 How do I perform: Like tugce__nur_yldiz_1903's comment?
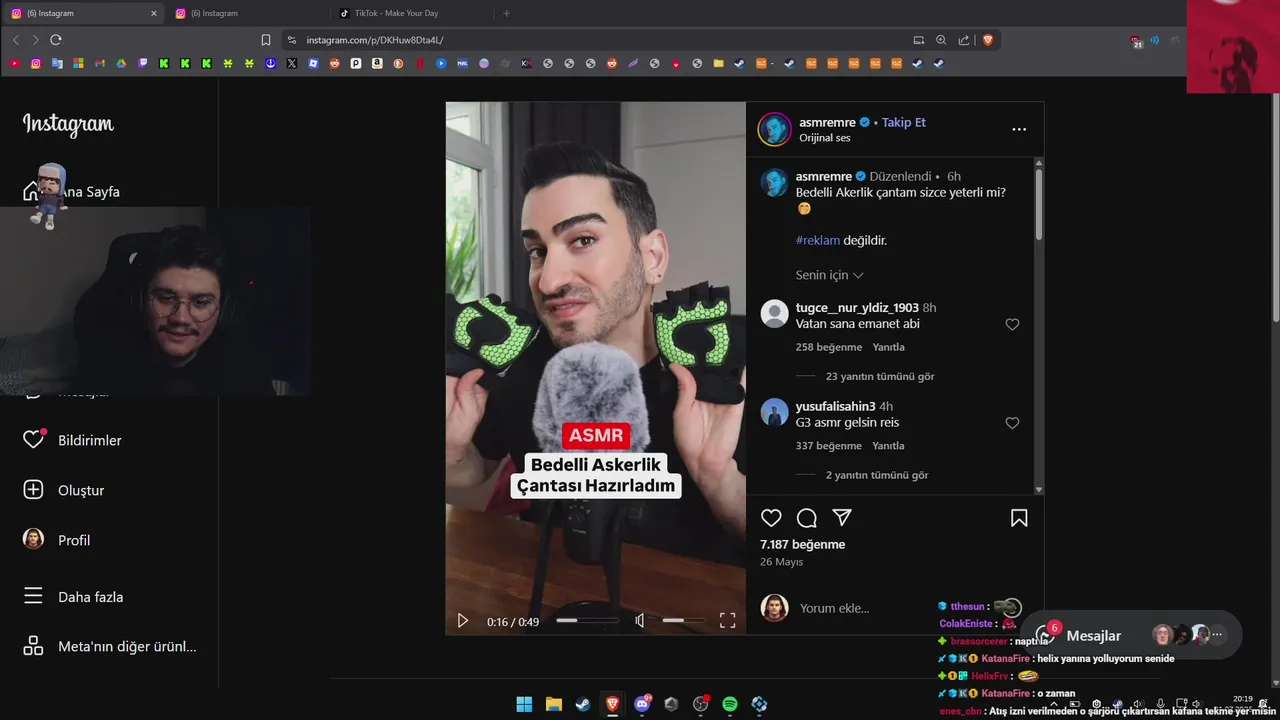point(1012,325)
